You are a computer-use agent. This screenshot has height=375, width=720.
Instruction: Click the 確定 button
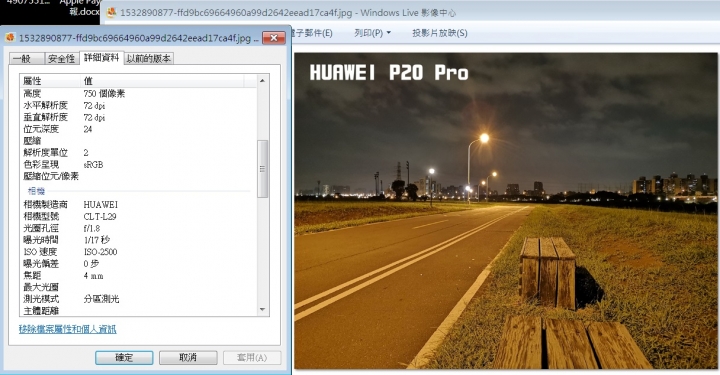(x=124, y=358)
